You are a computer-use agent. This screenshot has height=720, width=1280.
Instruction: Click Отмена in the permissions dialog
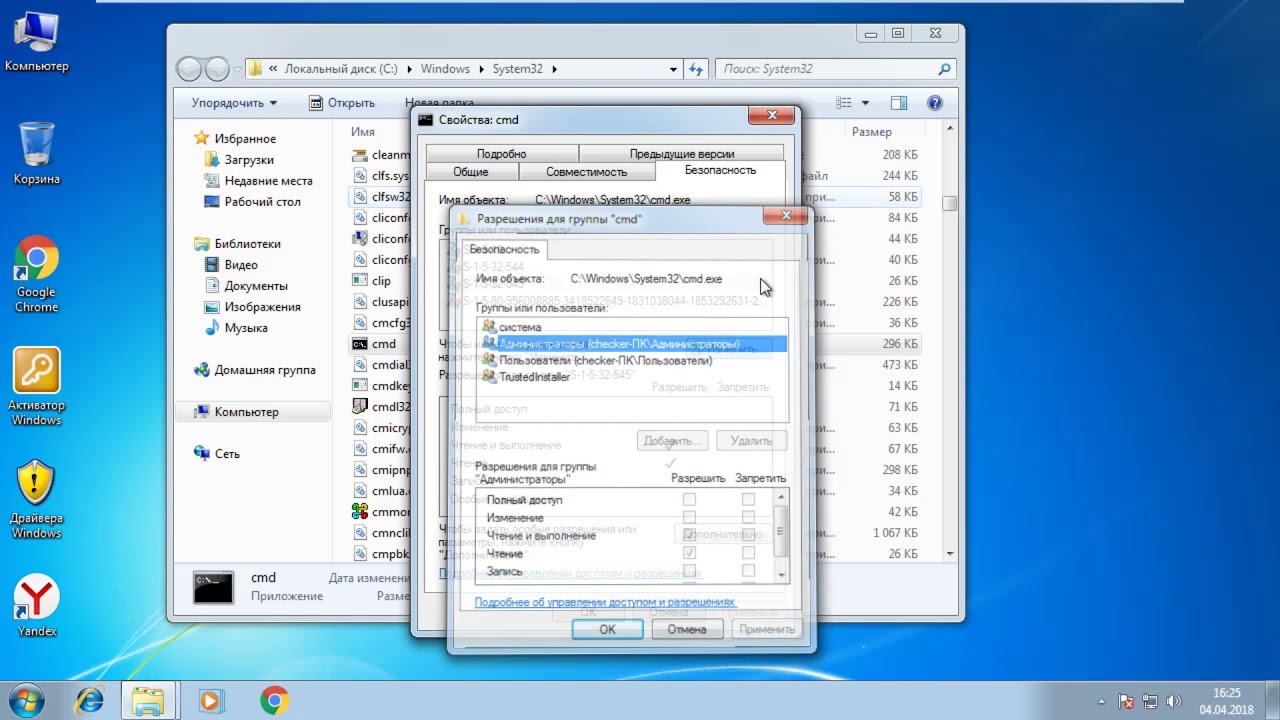(687, 629)
